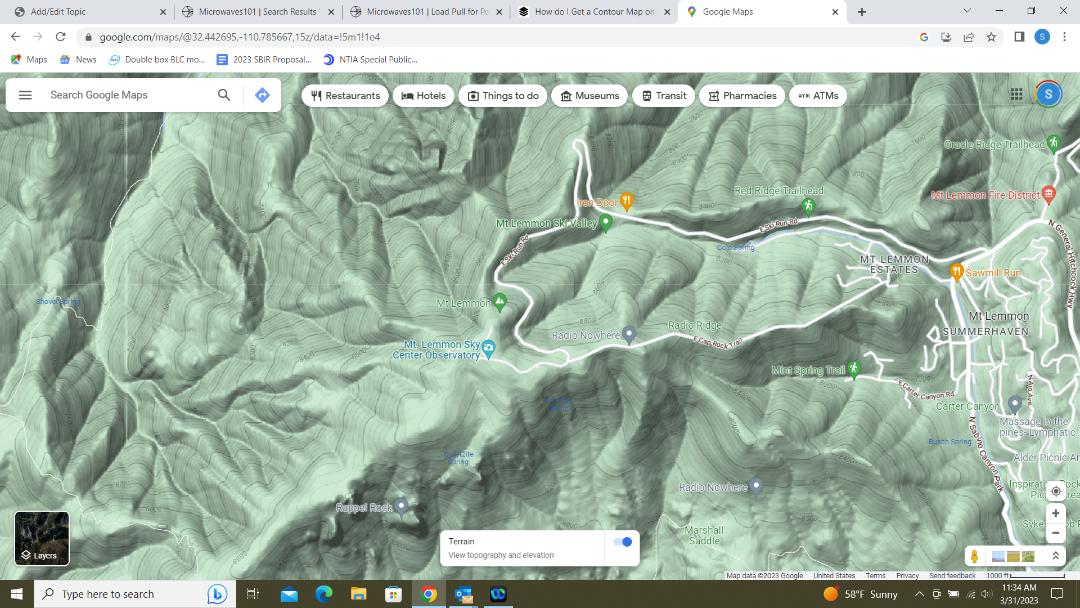
Task: Filter map by Pharmacies
Action: tap(742, 96)
